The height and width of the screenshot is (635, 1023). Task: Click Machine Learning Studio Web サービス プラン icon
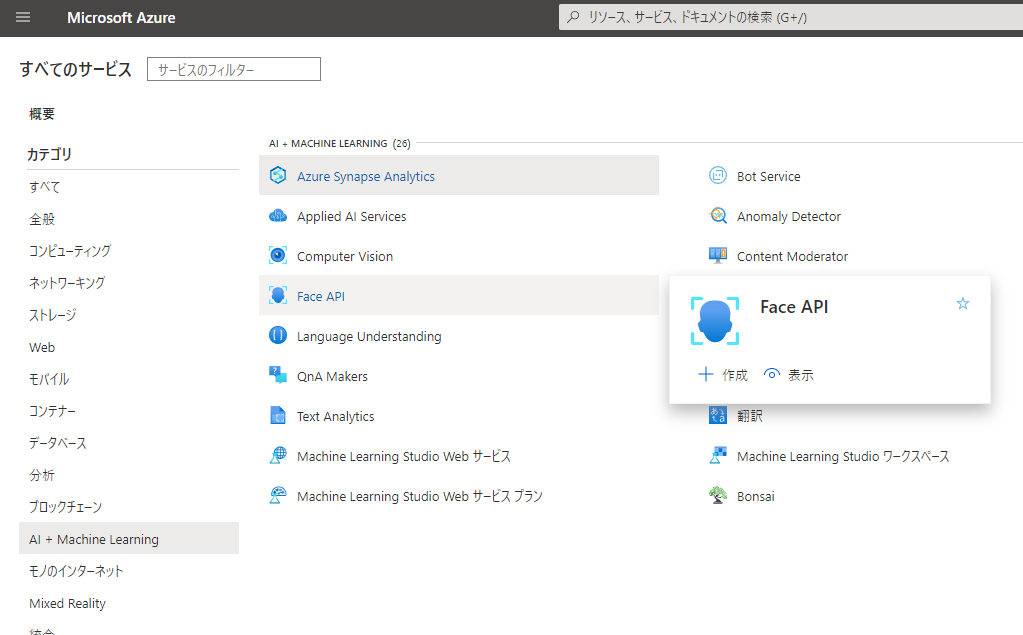click(278, 495)
